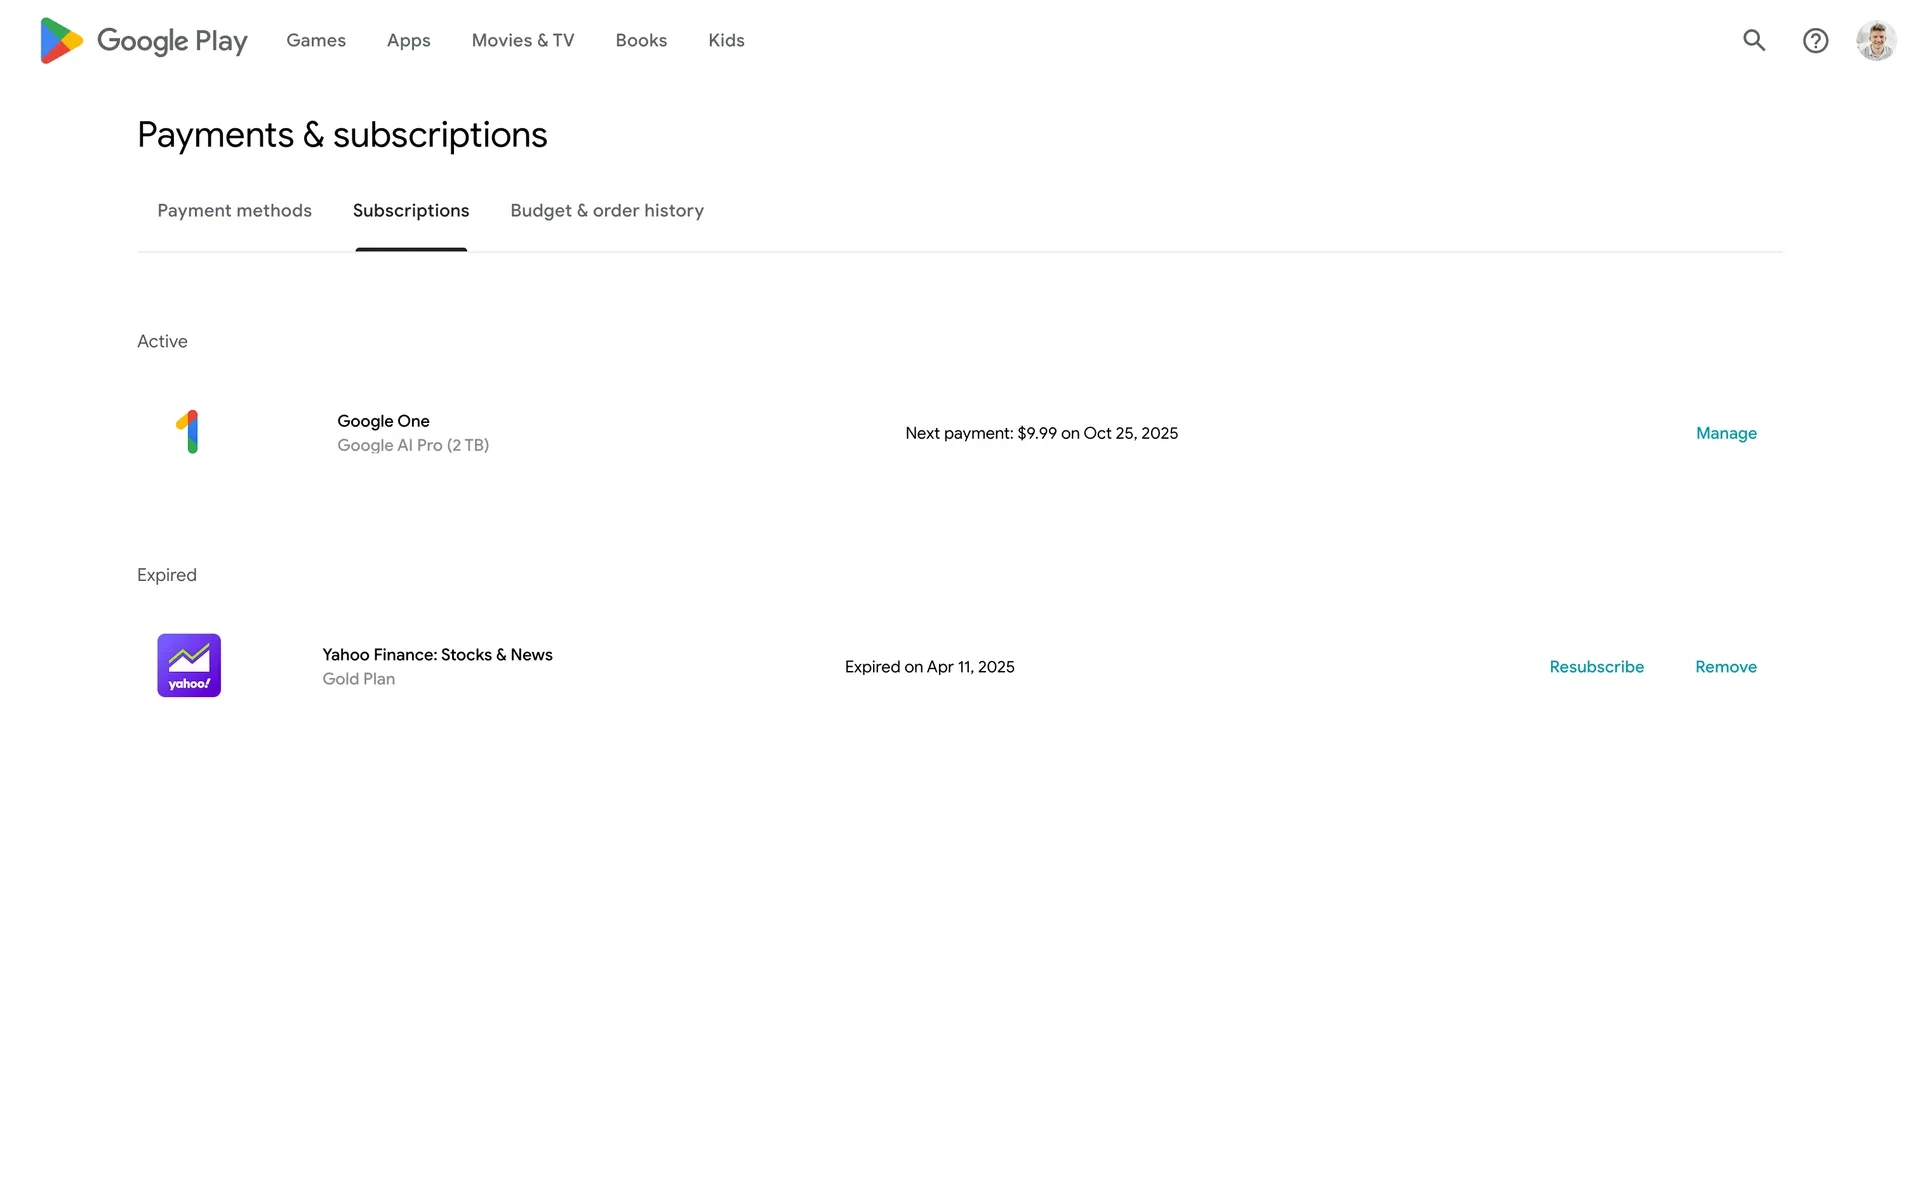The width and height of the screenshot is (1920, 1200).
Task: Open the account profile avatar
Action: [x=1876, y=41]
